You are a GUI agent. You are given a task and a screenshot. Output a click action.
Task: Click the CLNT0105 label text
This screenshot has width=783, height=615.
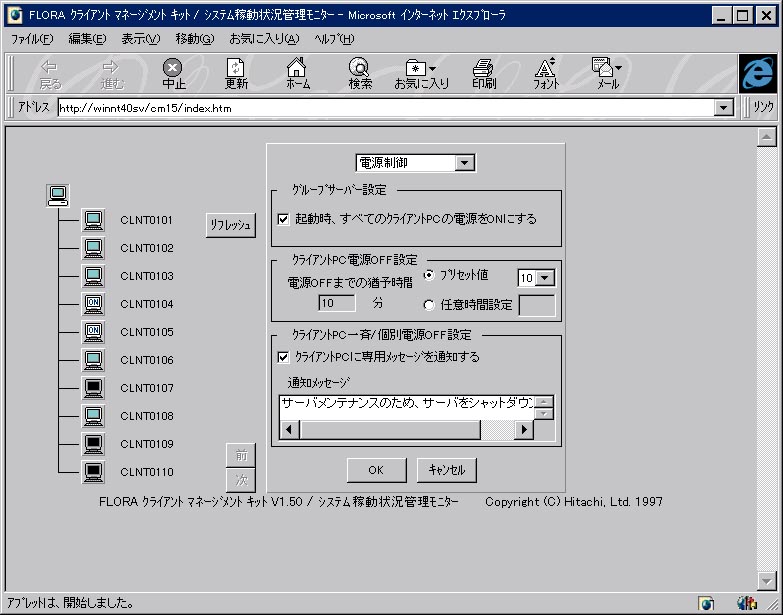(x=146, y=332)
